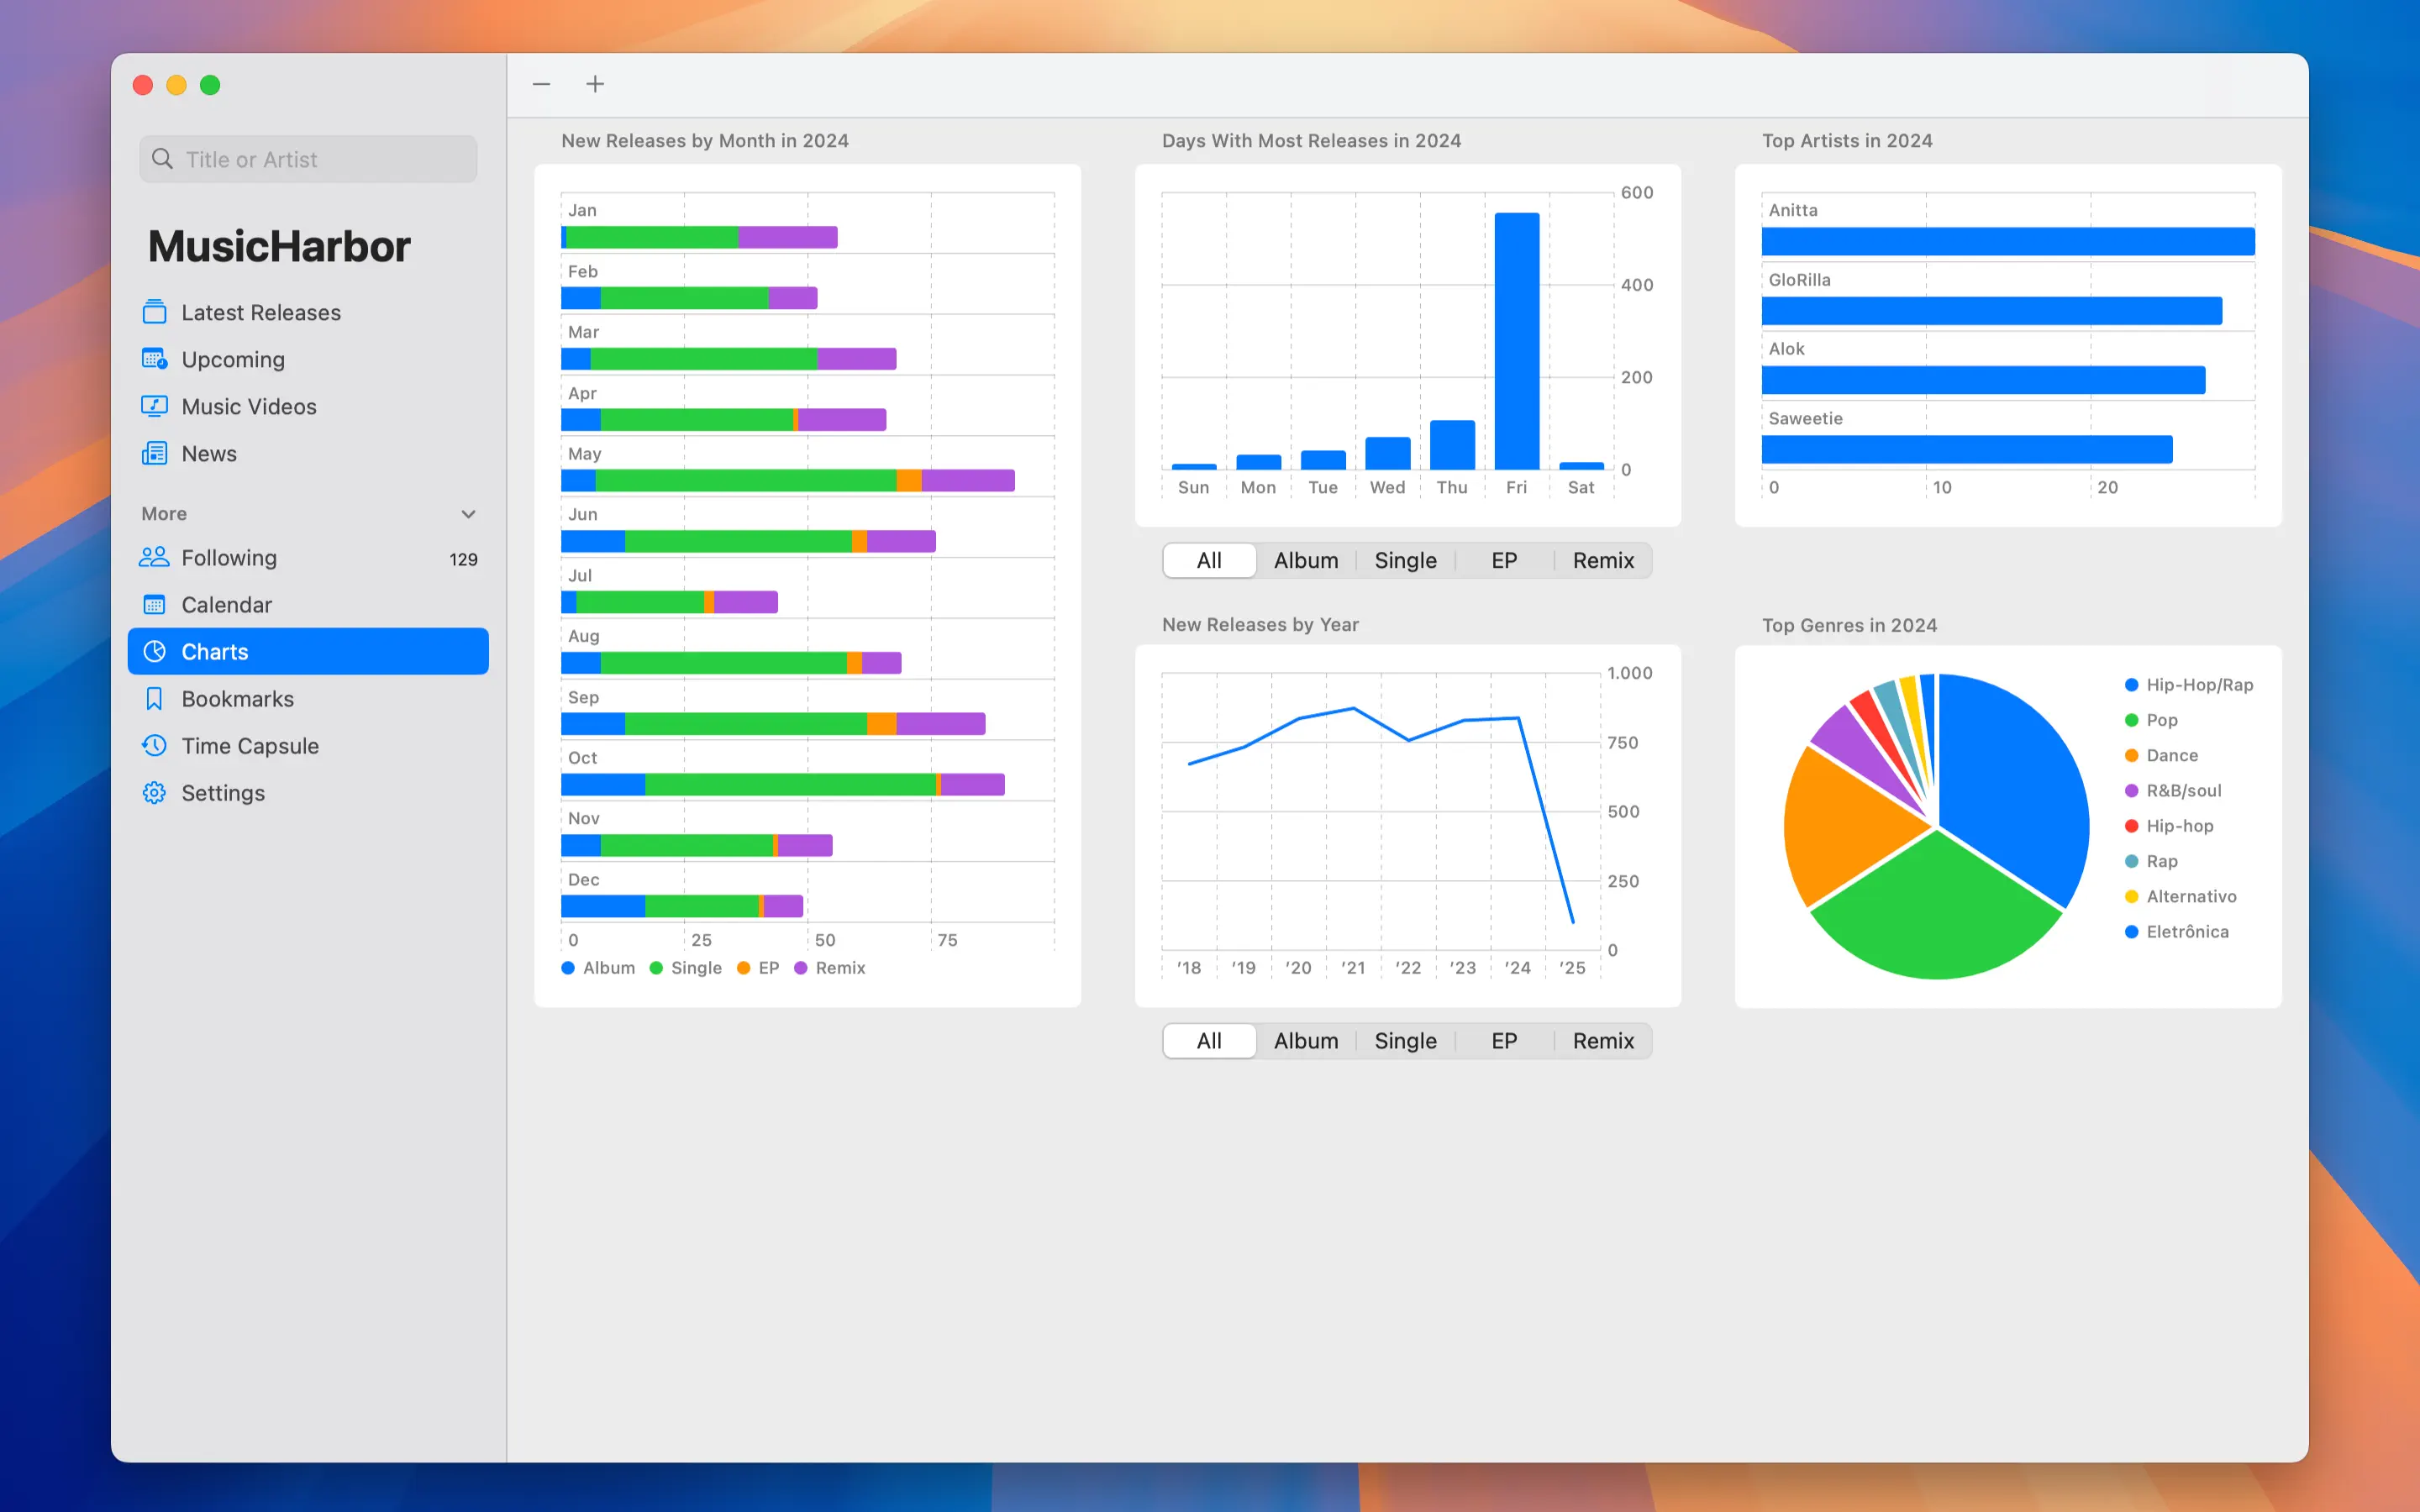Open Latest Releases sidebar icon
Viewport: 2420px width, 1512px height.
pyautogui.click(x=154, y=312)
